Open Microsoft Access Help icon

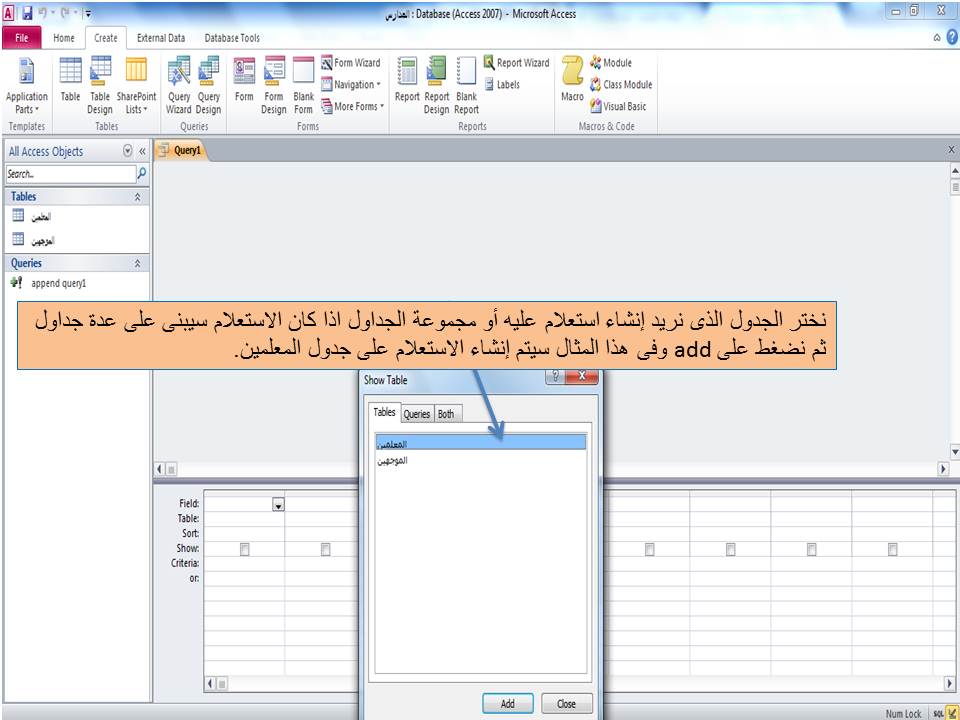coord(952,37)
